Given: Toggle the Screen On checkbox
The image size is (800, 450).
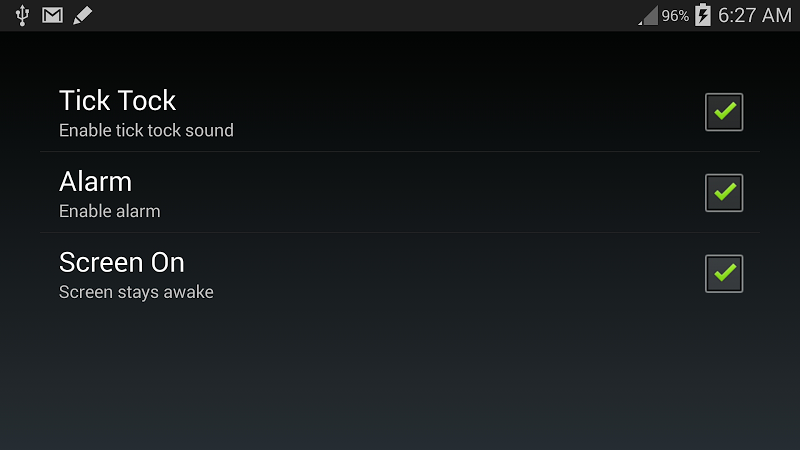Looking at the screenshot, I should [x=724, y=273].
